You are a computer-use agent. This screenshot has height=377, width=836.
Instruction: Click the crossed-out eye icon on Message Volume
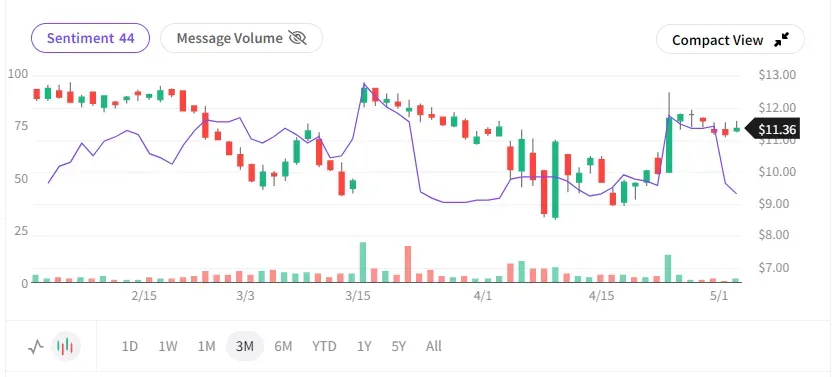click(298, 38)
